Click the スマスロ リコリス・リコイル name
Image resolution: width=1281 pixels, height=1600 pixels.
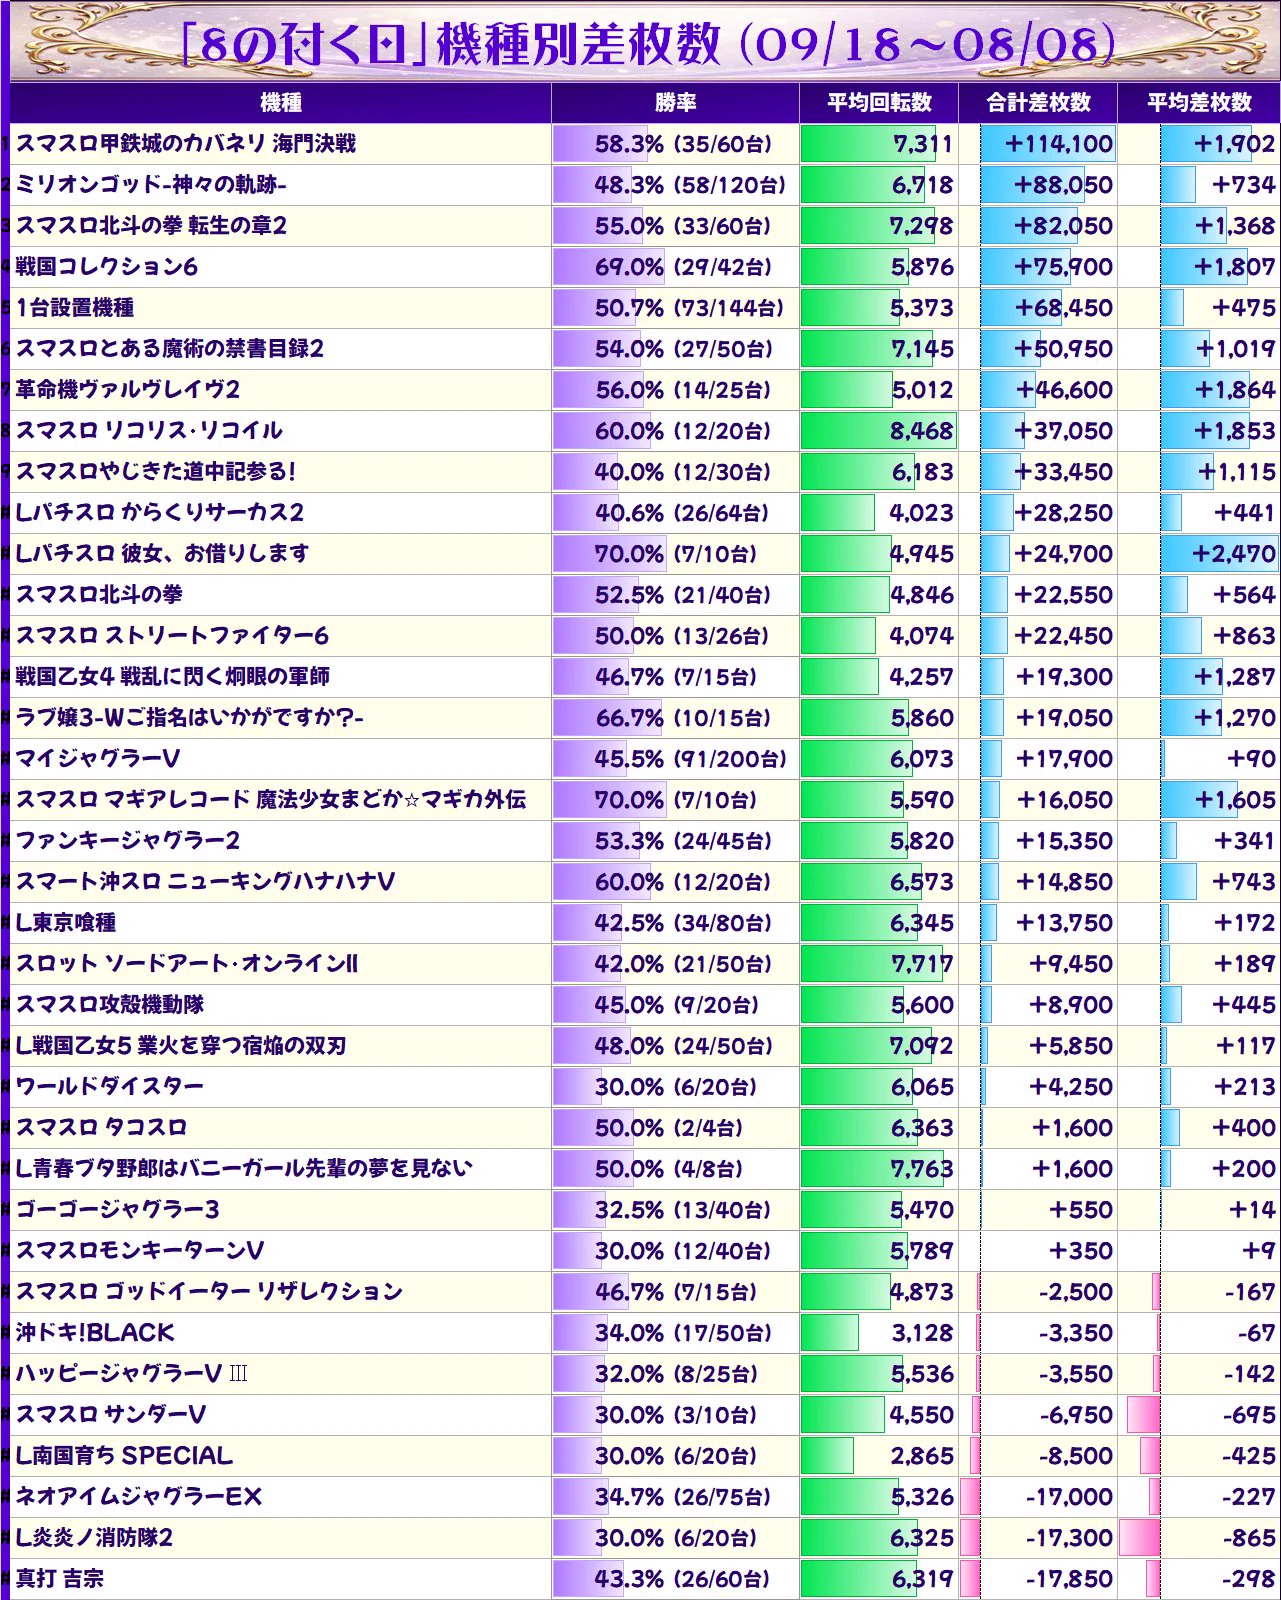point(149,431)
